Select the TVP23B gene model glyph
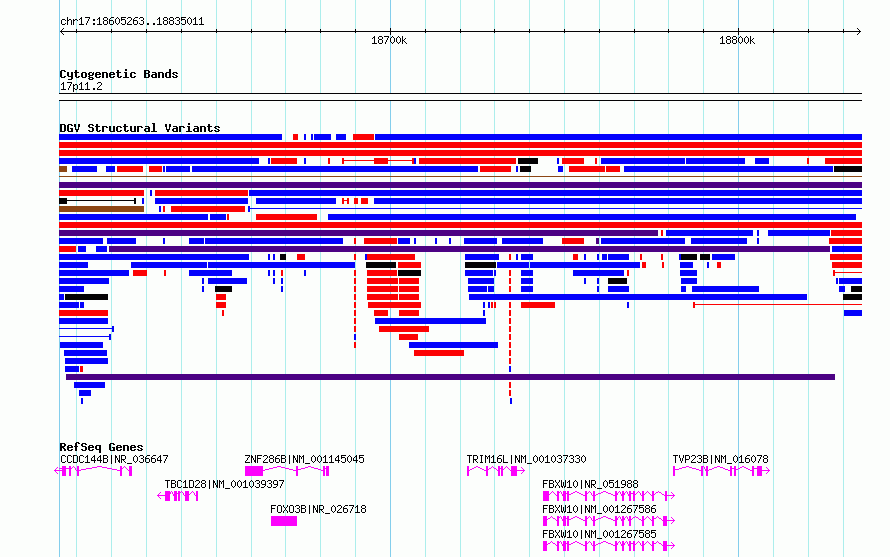 (721, 471)
